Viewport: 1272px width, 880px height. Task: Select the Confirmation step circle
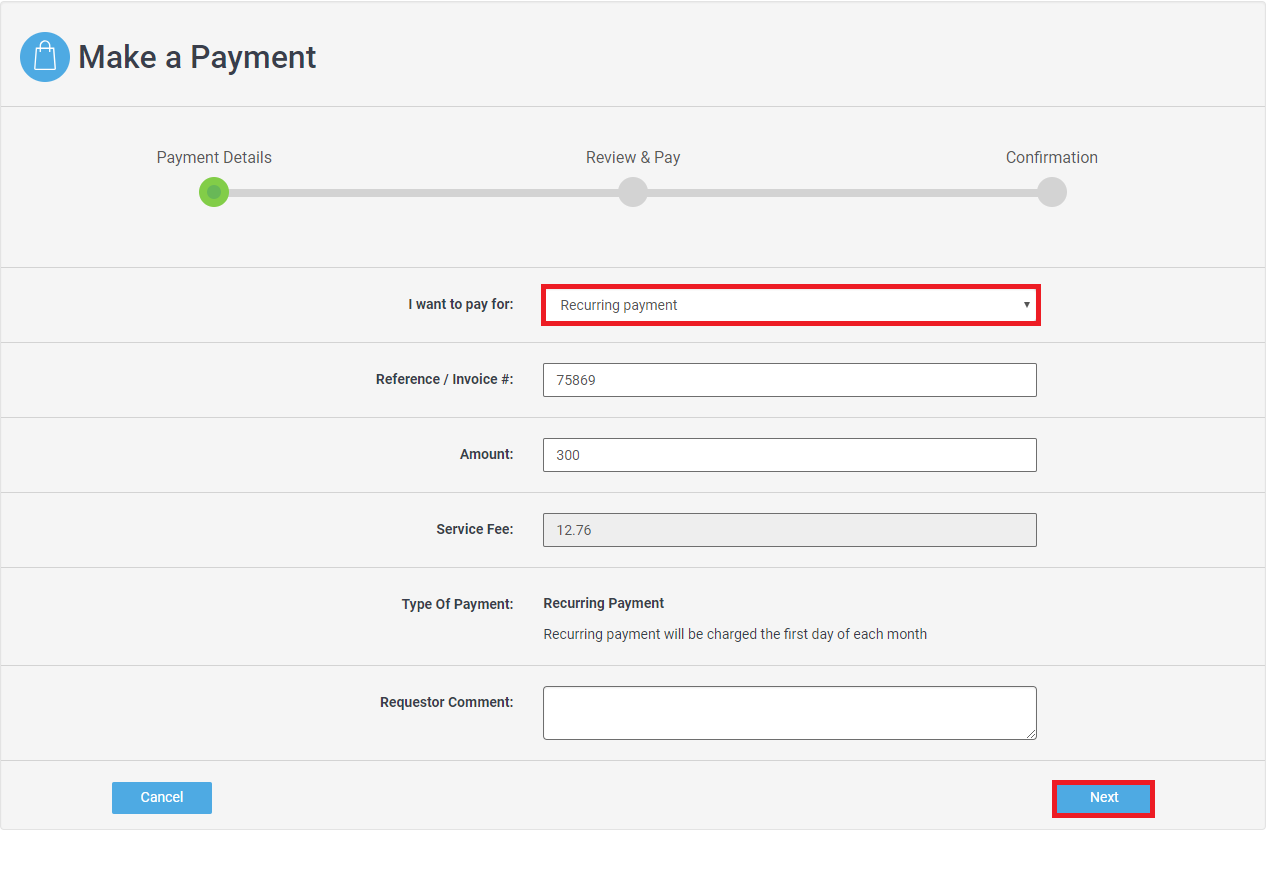pyautogui.click(x=1052, y=192)
